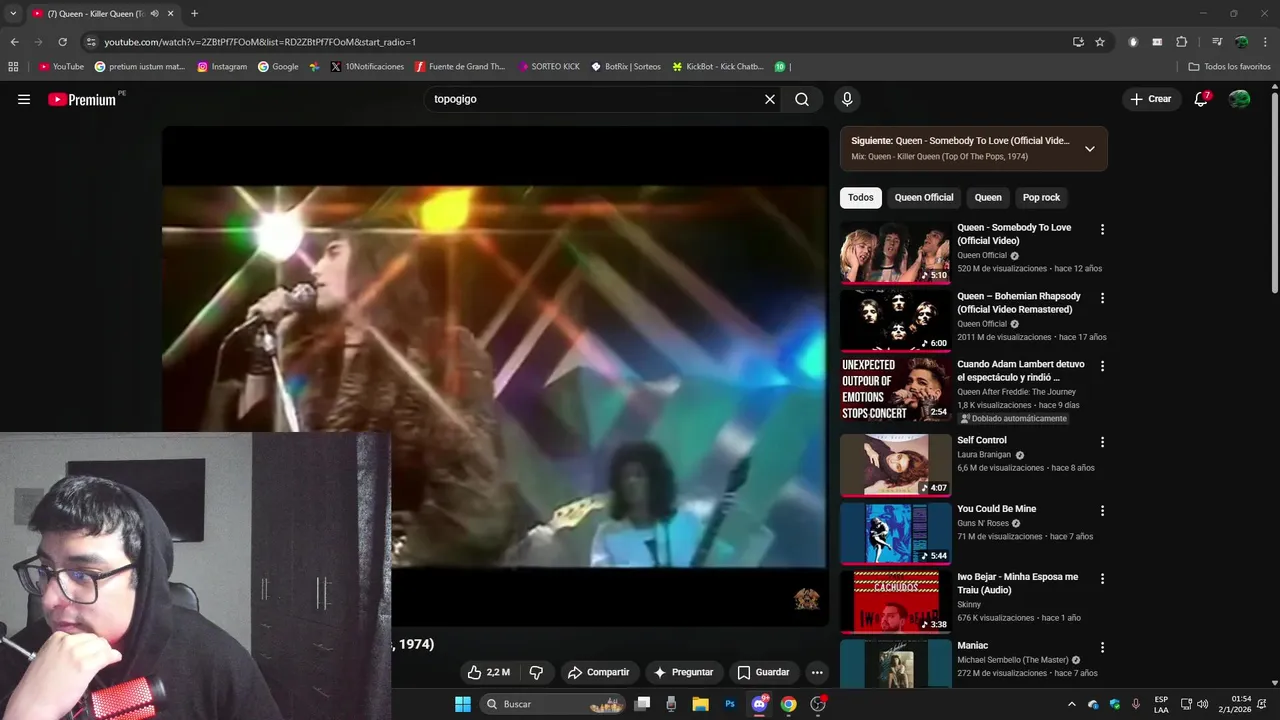Open Somebody To Love thumbnail
Image resolution: width=1280 pixels, height=720 pixels.
895,253
